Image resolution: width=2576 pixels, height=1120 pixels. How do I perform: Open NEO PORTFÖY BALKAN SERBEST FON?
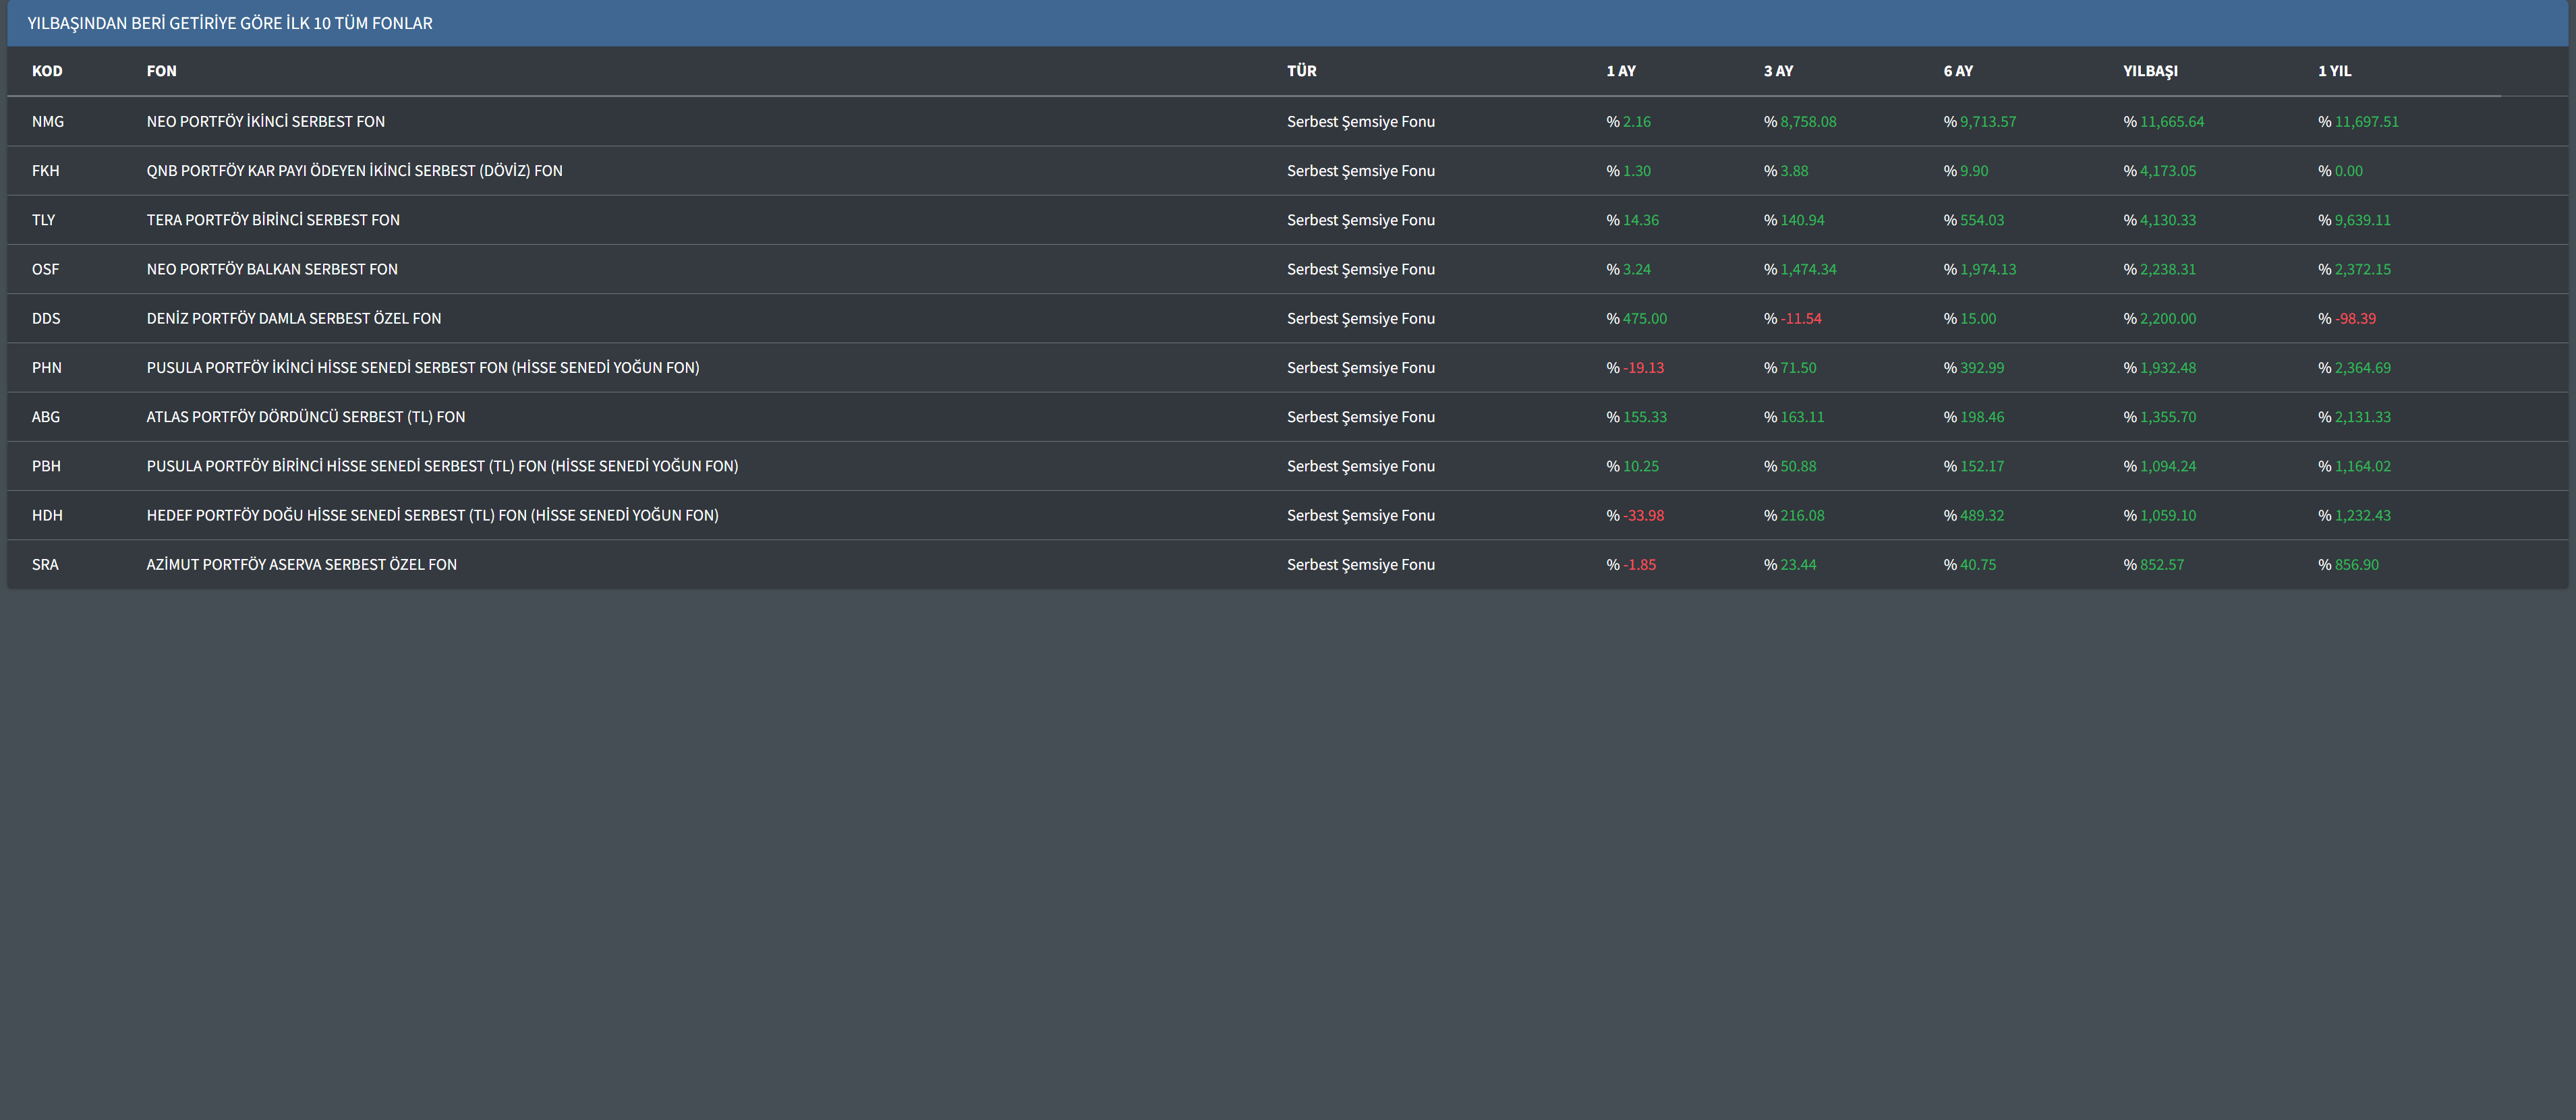coord(272,269)
